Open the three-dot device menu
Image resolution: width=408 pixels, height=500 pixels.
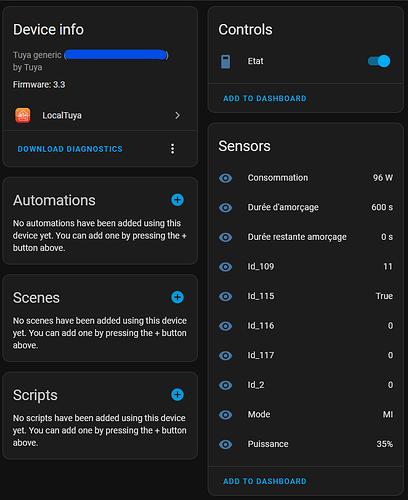(x=172, y=149)
